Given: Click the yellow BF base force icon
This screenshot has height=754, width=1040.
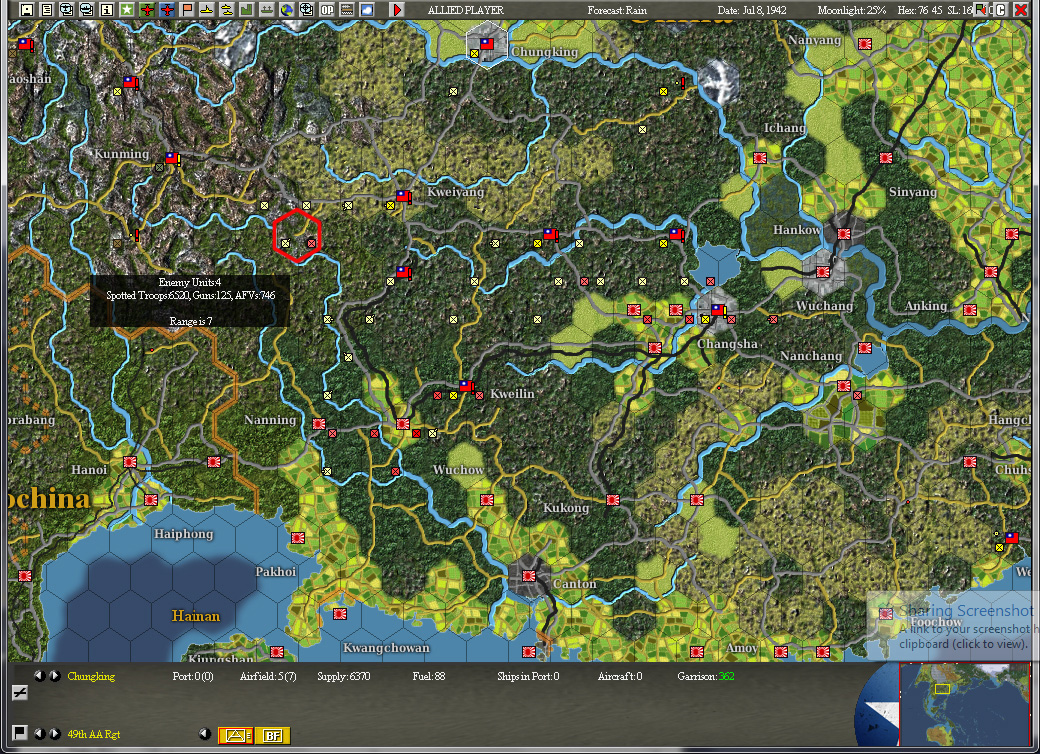Looking at the screenshot, I should pyautogui.click(x=273, y=735).
